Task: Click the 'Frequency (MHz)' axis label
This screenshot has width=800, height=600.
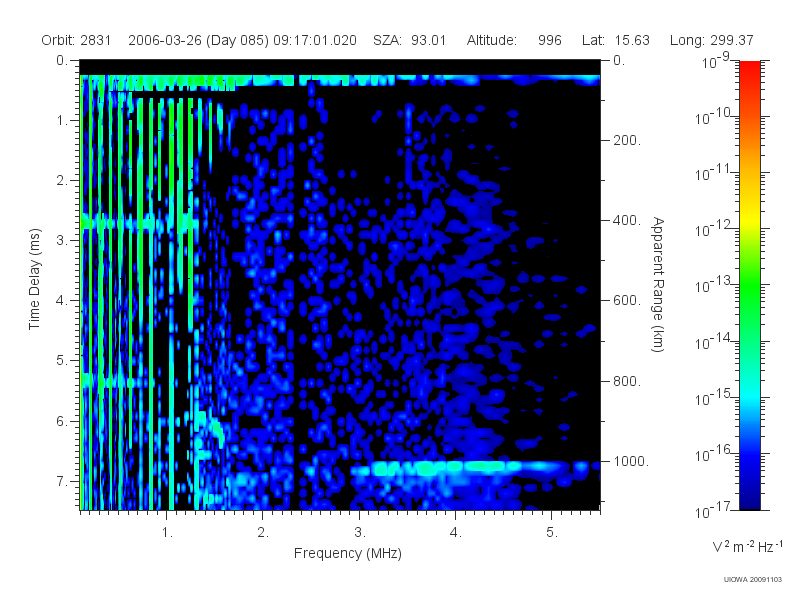Action: tap(347, 553)
